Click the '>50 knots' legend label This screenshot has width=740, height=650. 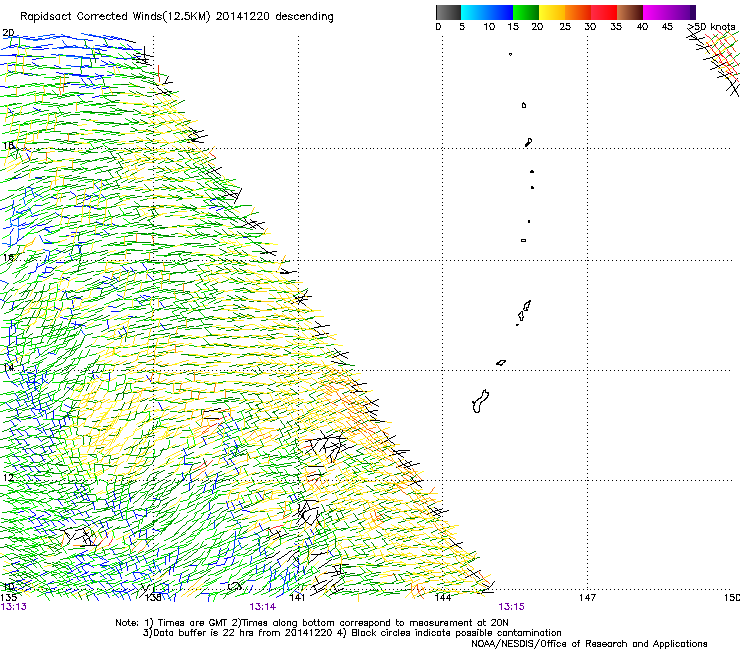click(x=711, y=27)
